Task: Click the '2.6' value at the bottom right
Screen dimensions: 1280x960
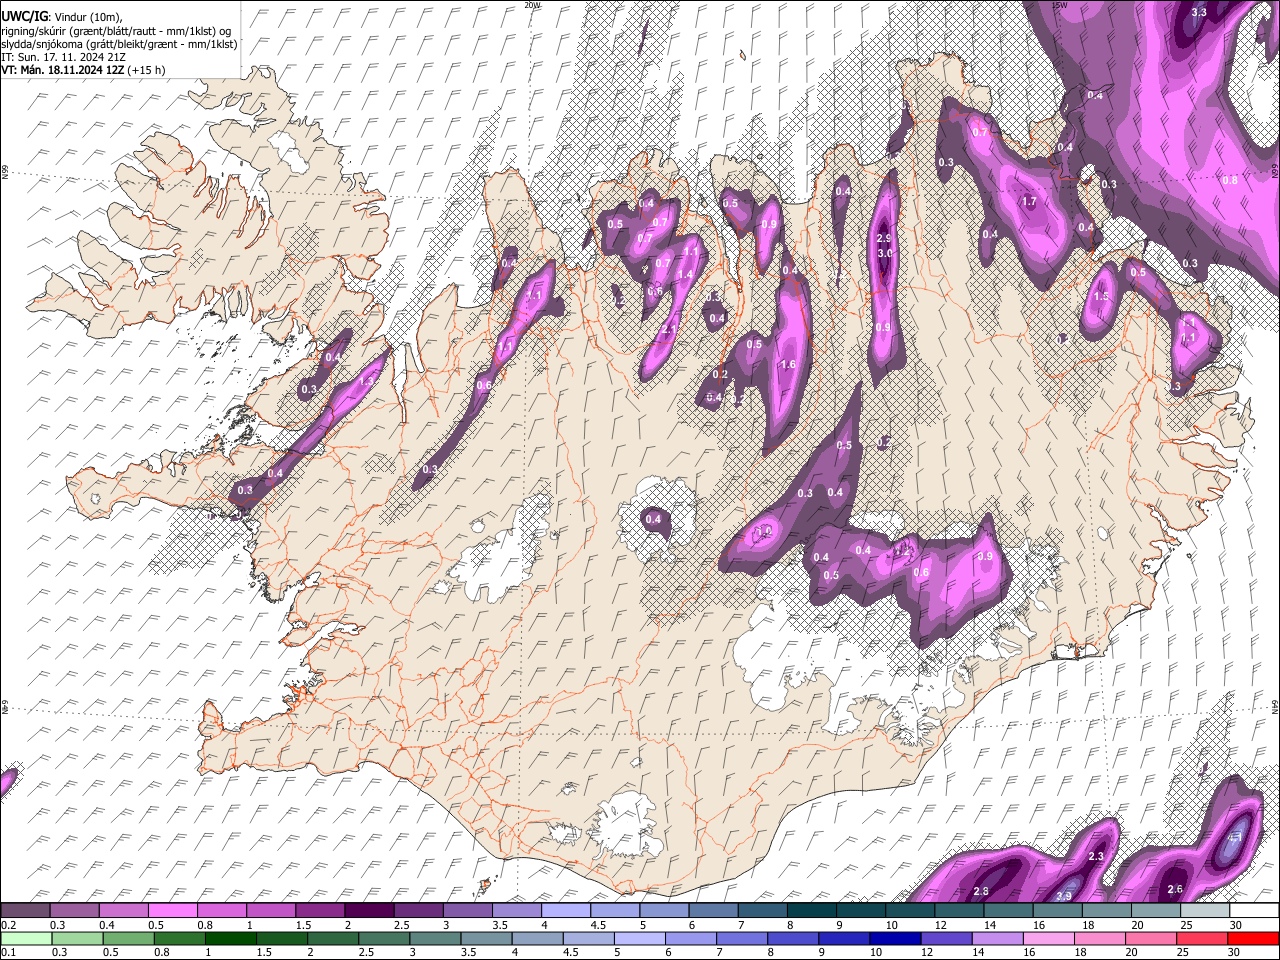Action: [1176, 890]
